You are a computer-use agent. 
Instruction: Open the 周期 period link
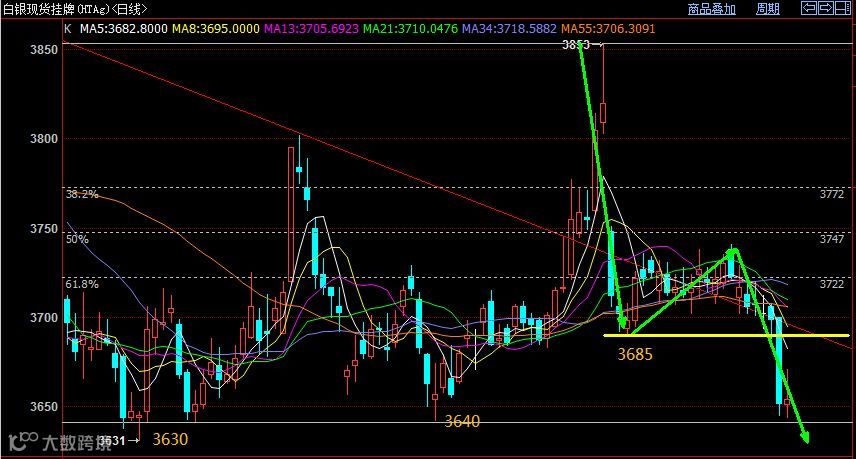(768, 9)
